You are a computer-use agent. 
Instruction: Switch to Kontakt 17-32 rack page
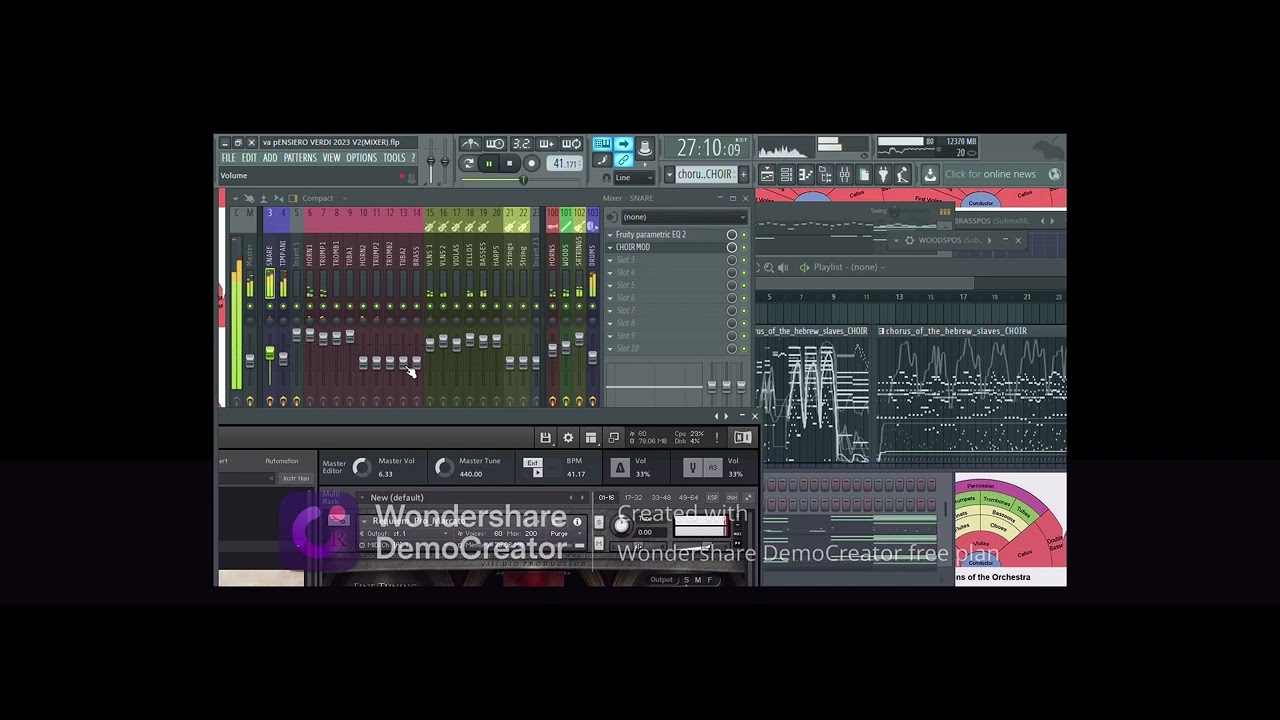pos(633,498)
